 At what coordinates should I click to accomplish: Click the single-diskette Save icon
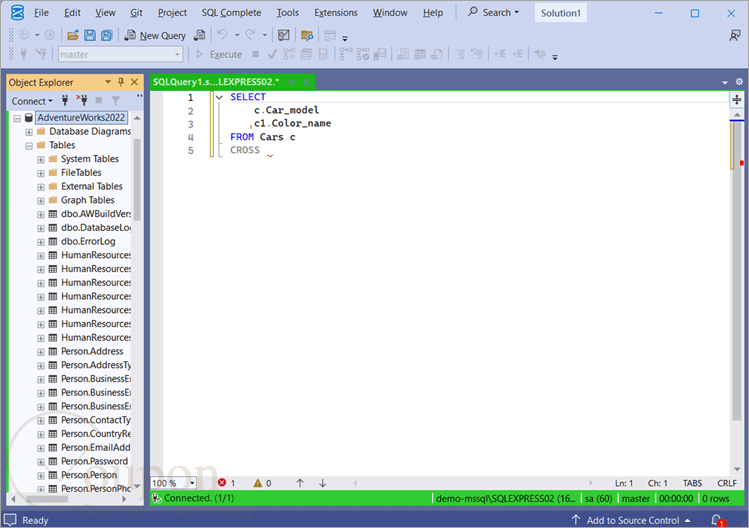tap(90, 35)
